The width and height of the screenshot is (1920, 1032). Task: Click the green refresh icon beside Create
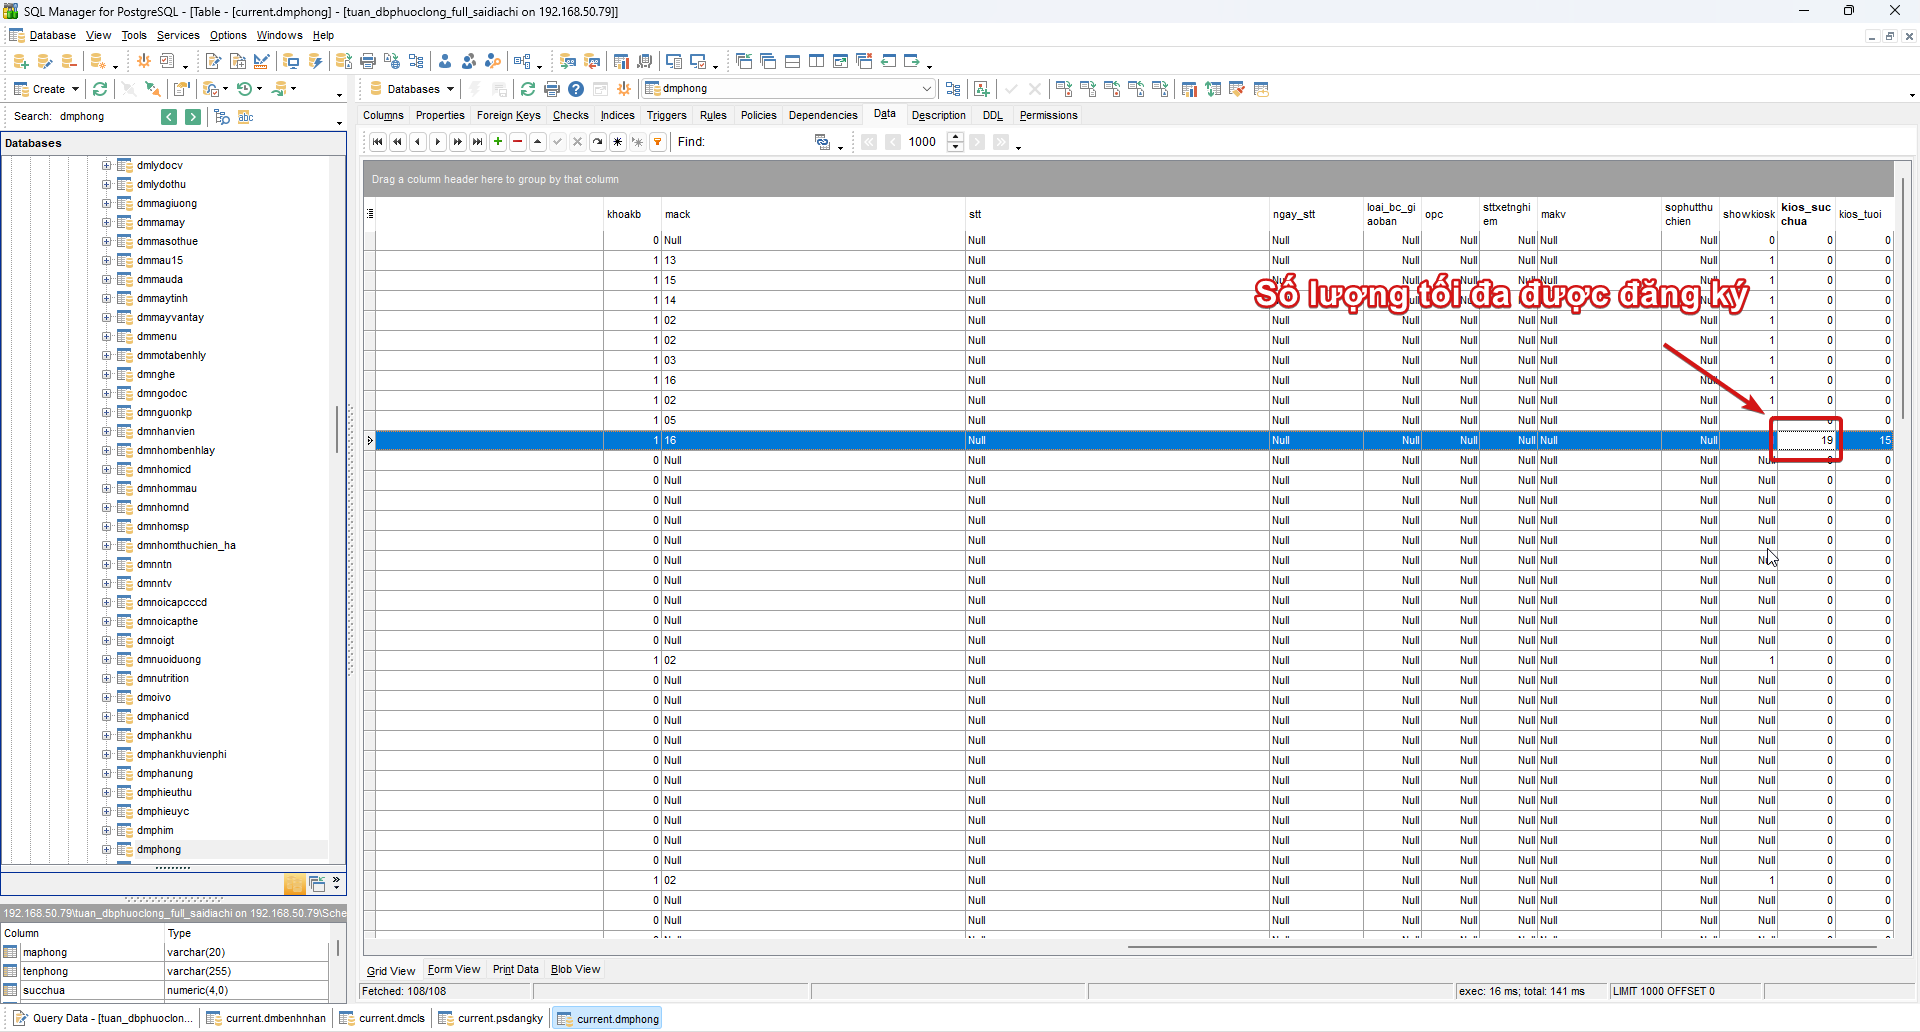pos(100,89)
